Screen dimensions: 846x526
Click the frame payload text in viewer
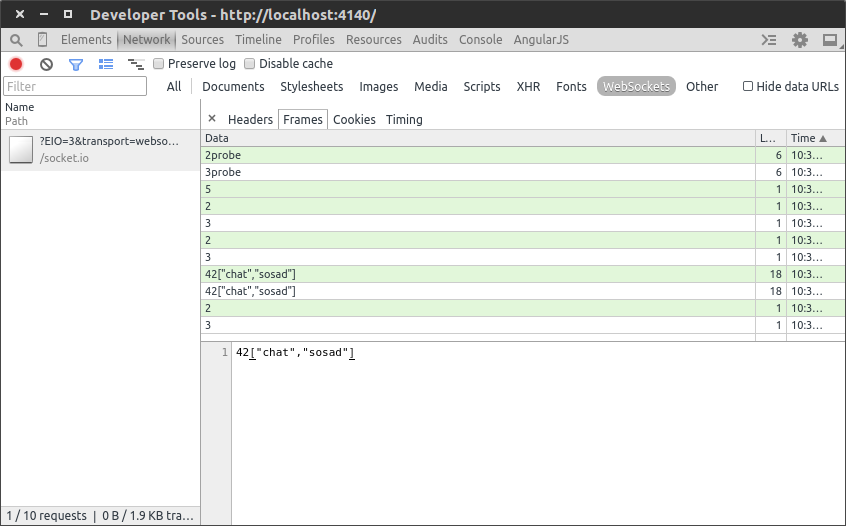[x=295, y=352]
